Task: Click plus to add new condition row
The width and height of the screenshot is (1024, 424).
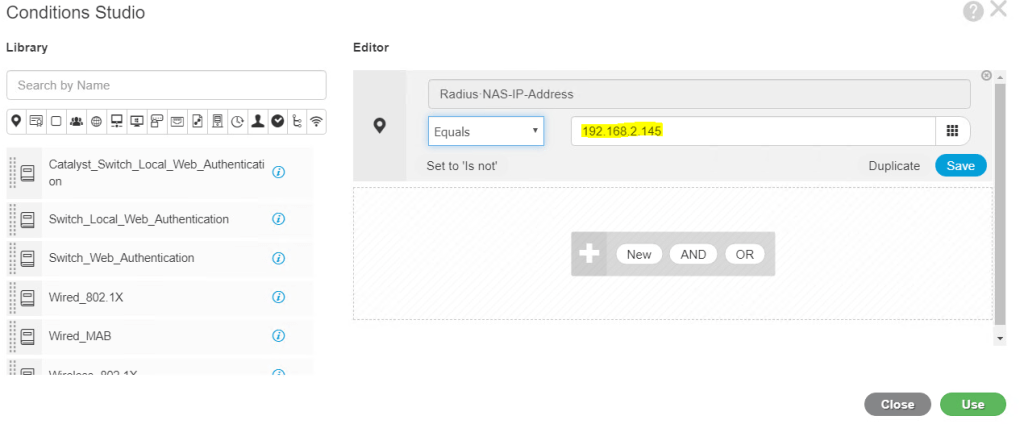Action: [x=589, y=254]
